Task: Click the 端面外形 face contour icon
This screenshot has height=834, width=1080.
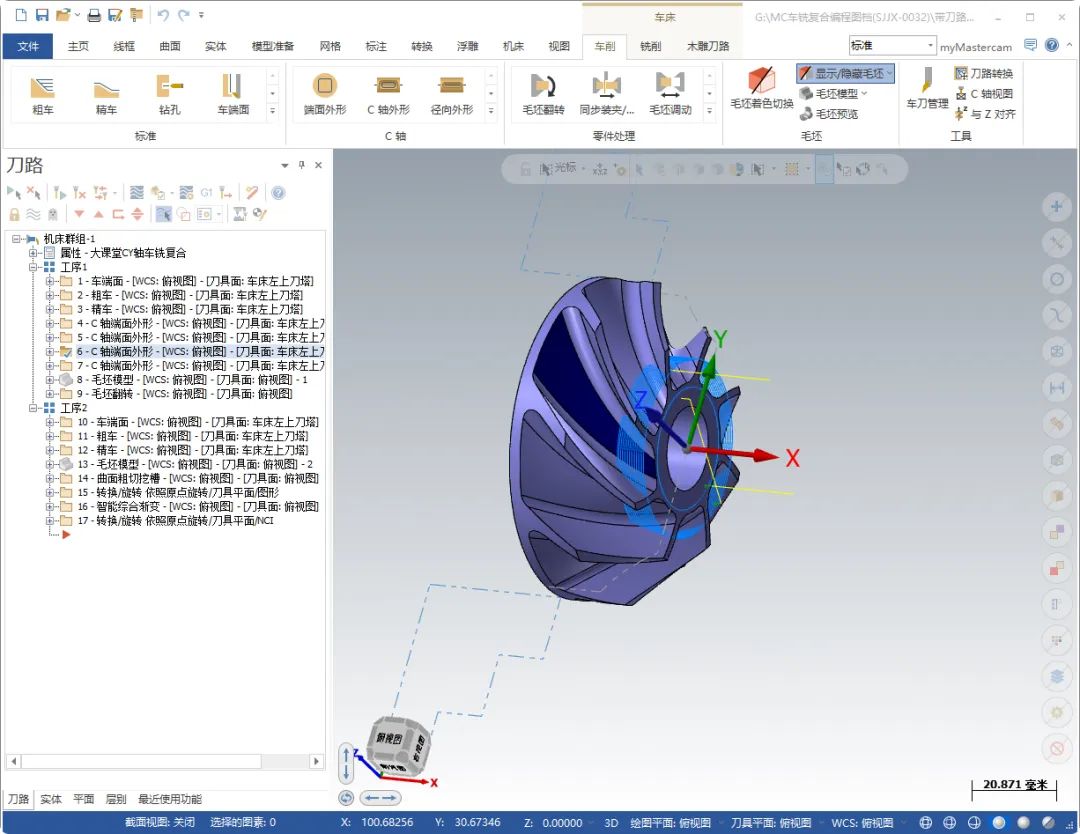Action: coord(325,93)
